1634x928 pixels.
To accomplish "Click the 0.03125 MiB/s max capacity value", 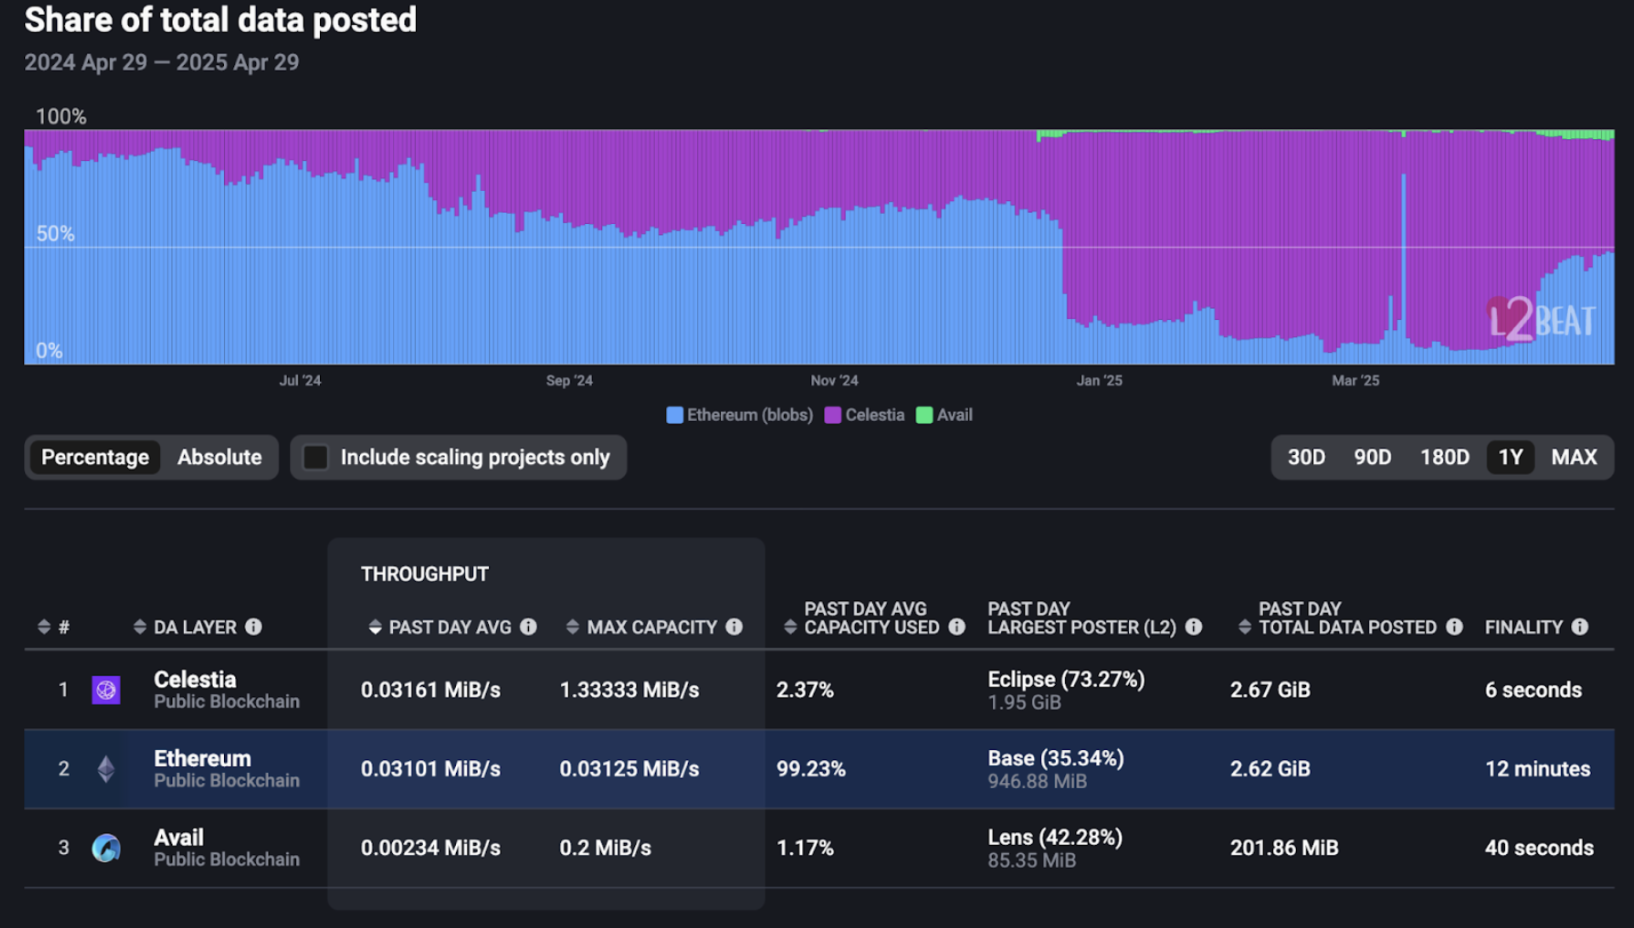I will click(629, 769).
